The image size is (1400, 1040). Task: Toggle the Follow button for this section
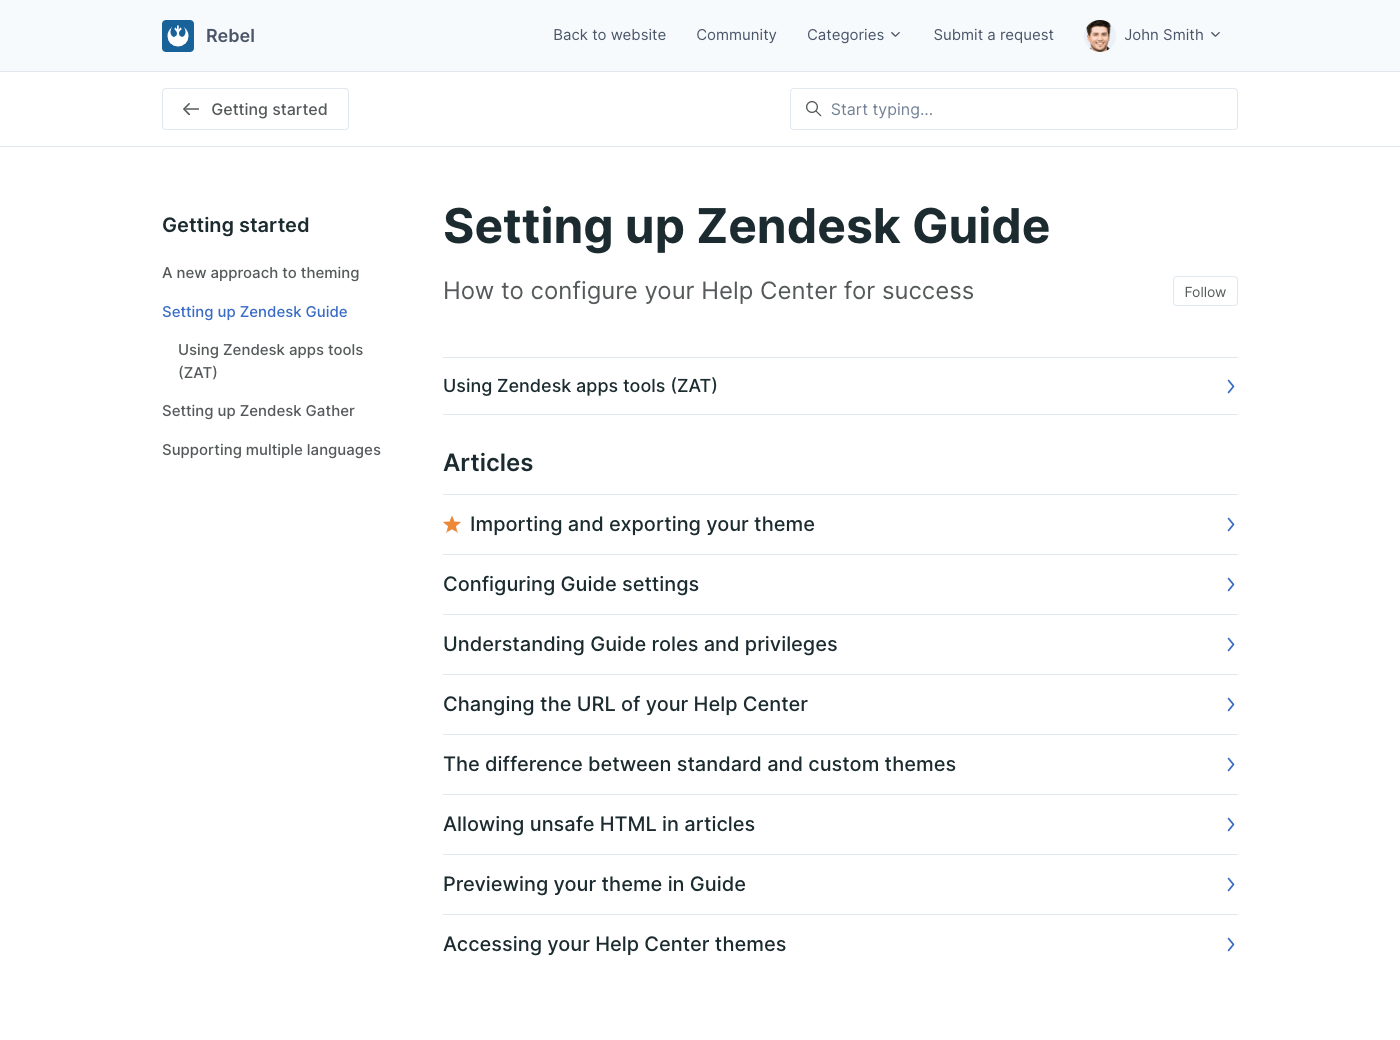(1204, 291)
